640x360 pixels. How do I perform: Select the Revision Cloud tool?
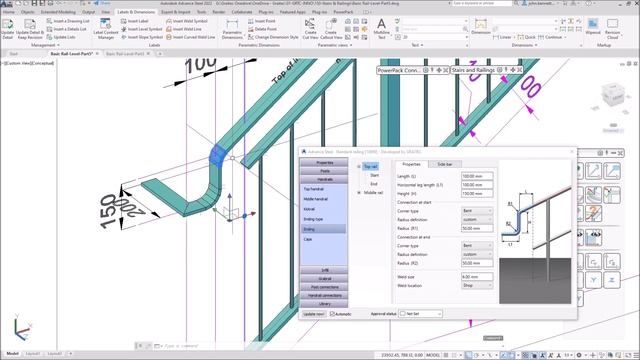[x=612, y=29]
